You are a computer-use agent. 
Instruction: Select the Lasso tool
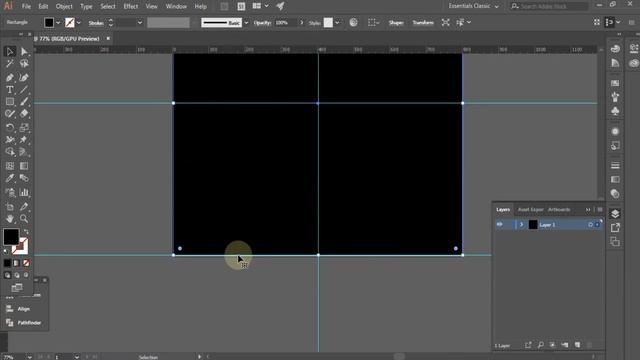coord(24,64)
